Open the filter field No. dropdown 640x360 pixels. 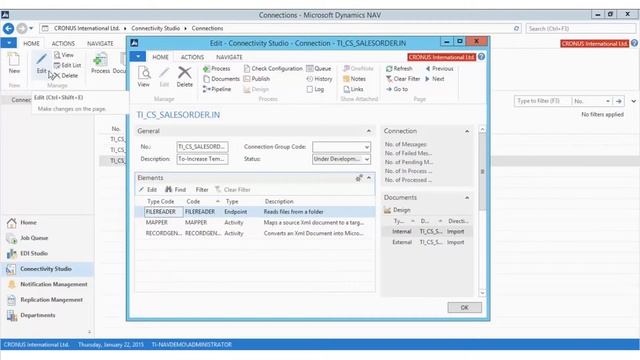click(x=608, y=101)
